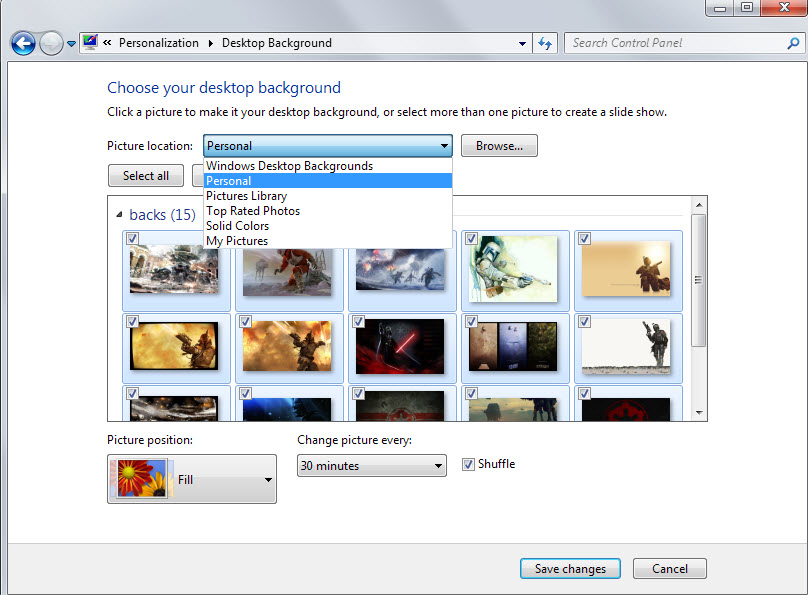Screen dimensions: 808x595
Task: Click the scroll up arrow of wallpaper list
Action: 699,205
